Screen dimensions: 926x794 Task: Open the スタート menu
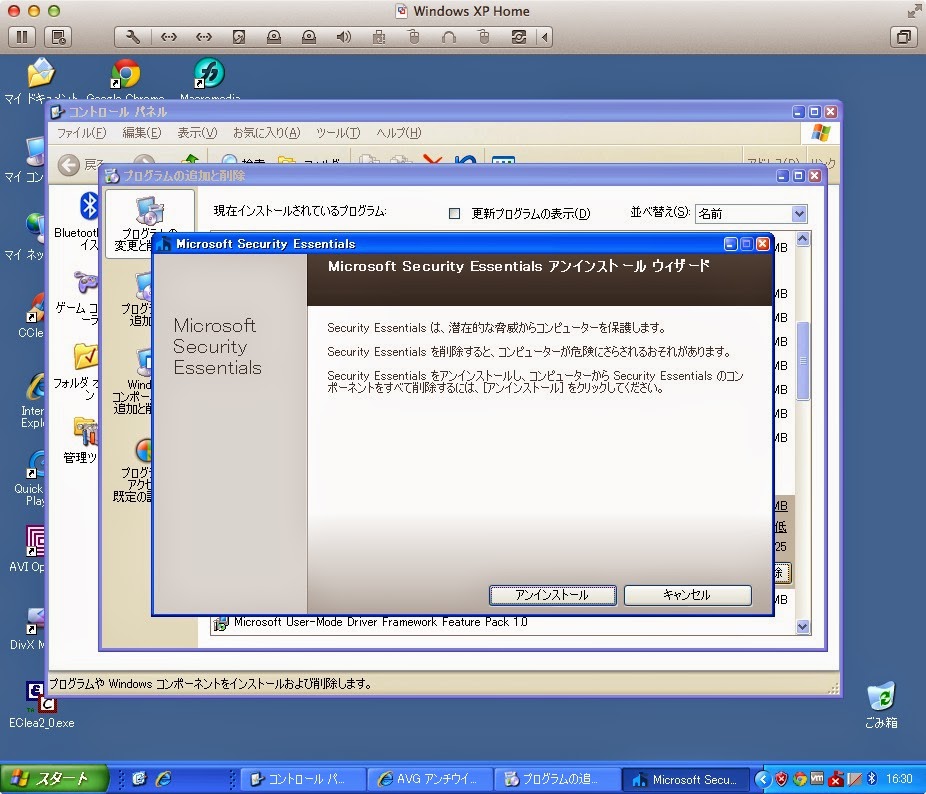[x=54, y=779]
